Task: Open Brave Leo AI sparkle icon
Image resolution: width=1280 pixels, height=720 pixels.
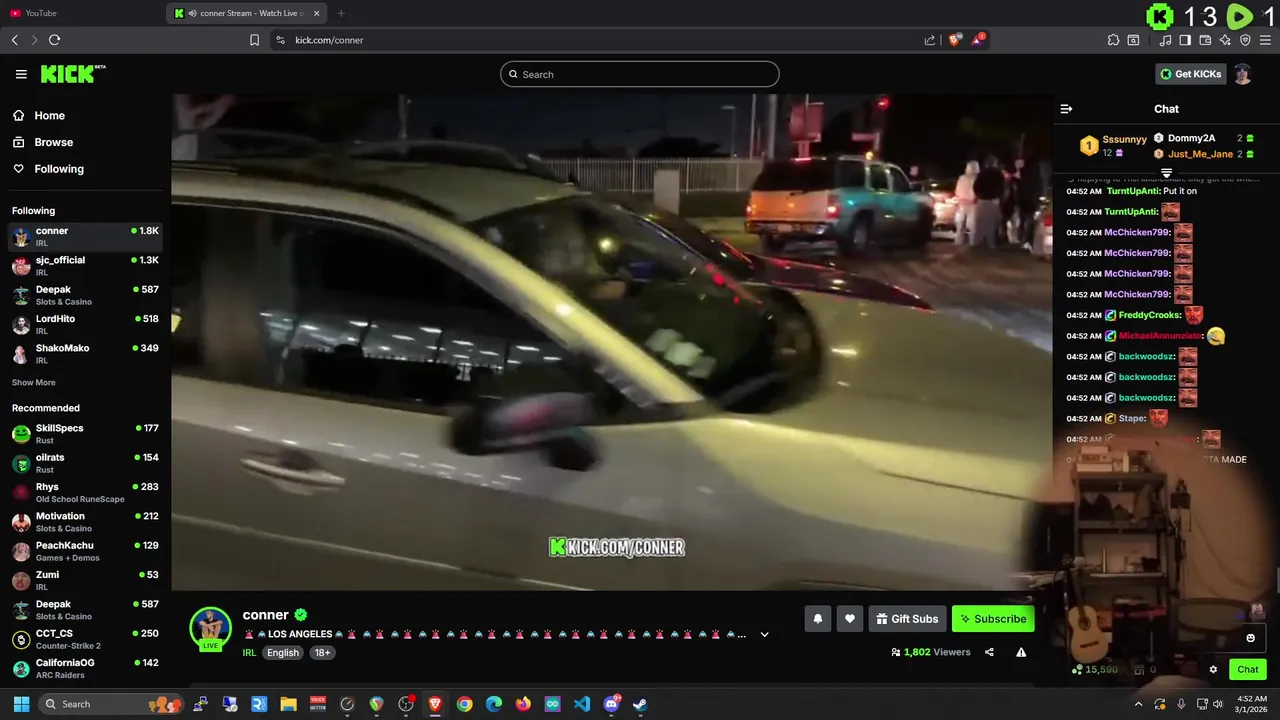Action: (x=1225, y=40)
